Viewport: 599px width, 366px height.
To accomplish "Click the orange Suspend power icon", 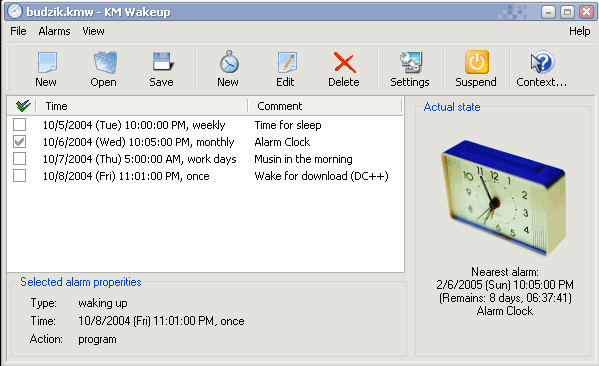I will click(x=476, y=62).
